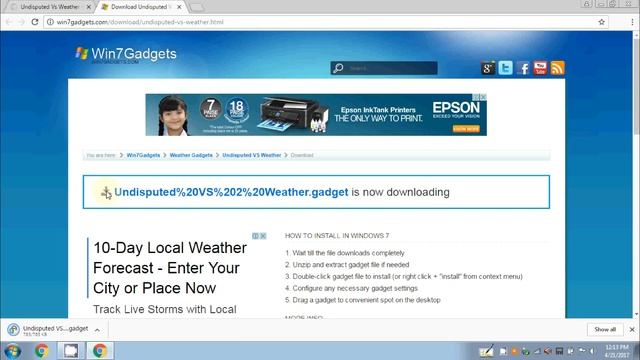640x360 pixels.
Task: Close the Undisputed Vs Weather tab
Action: coord(89,7)
